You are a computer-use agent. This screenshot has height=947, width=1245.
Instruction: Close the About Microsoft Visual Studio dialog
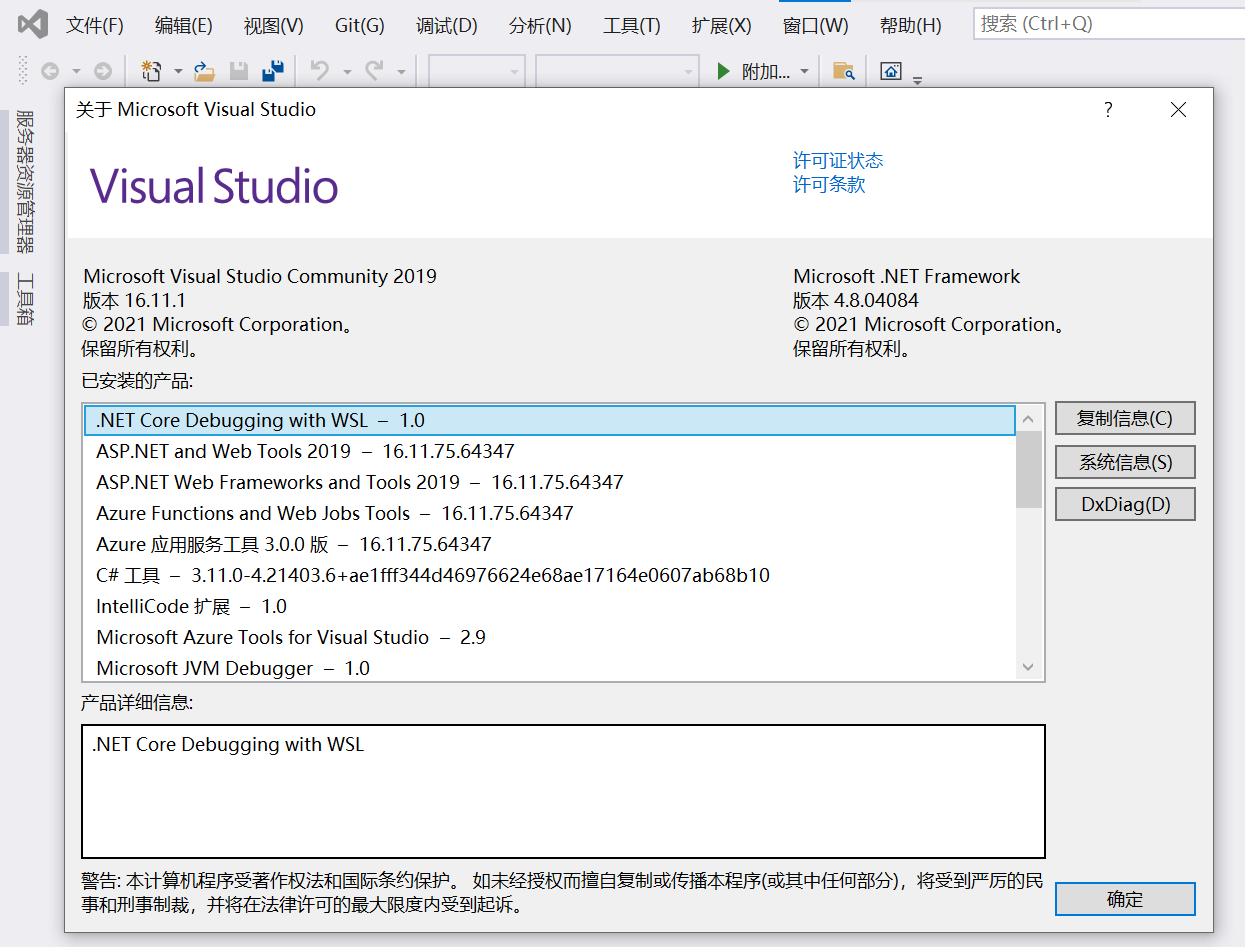pyautogui.click(x=1178, y=110)
